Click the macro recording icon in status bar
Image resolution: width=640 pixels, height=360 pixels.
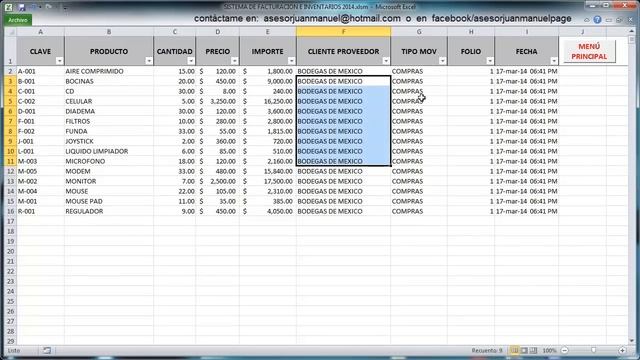tap(47, 351)
